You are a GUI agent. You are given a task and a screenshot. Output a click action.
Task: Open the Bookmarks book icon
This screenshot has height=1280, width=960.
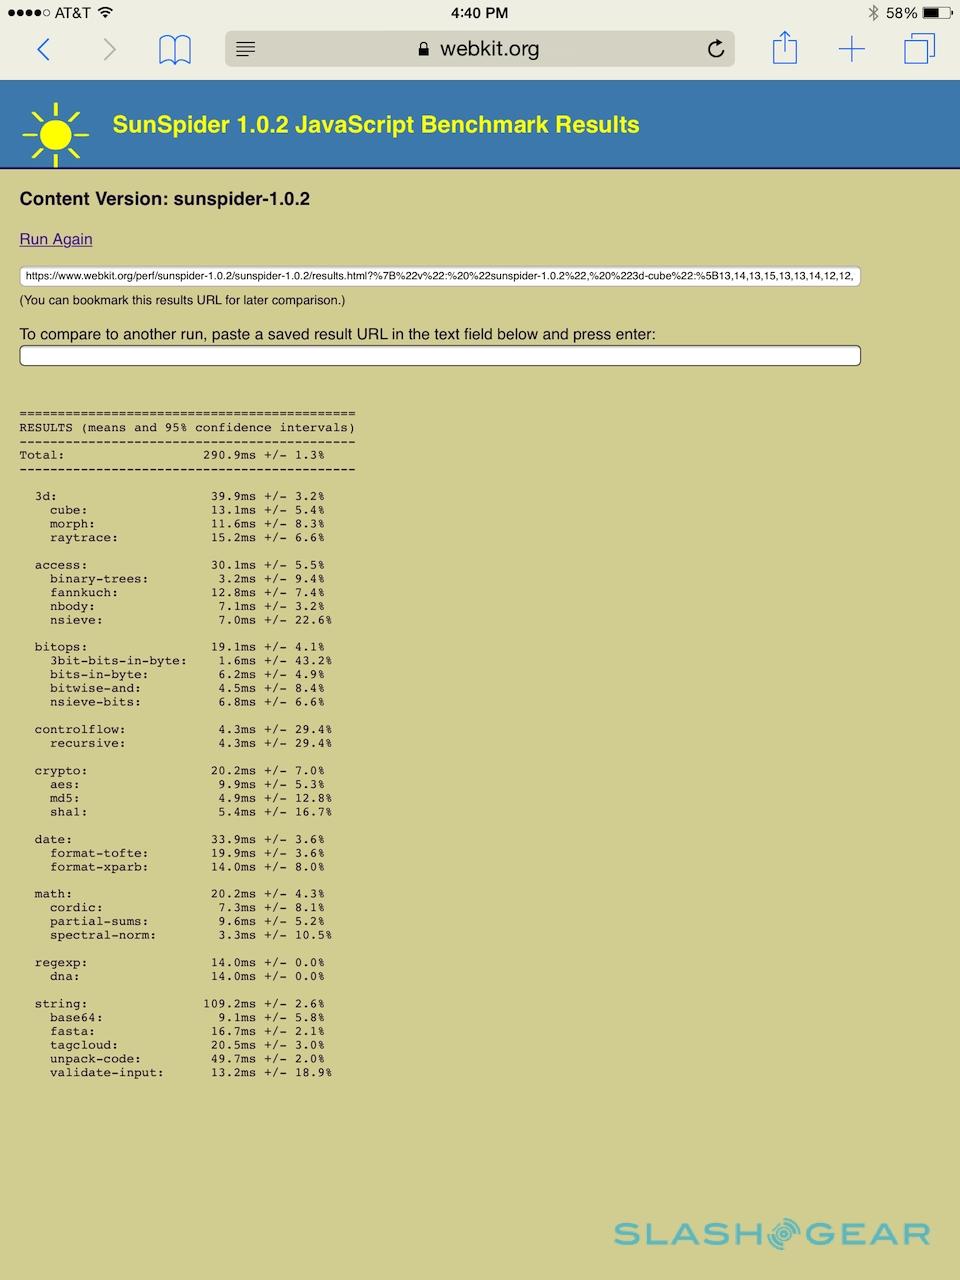tap(175, 49)
